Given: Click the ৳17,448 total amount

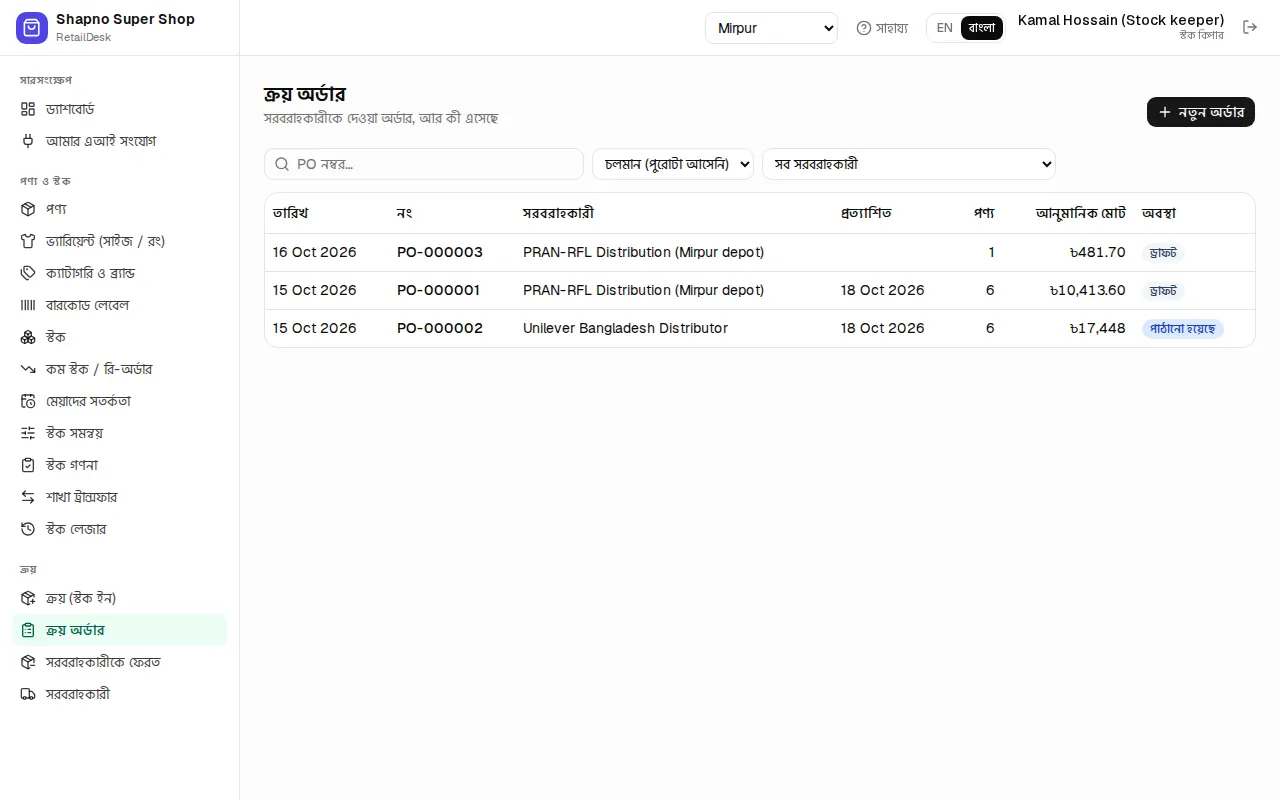Looking at the screenshot, I should (x=1097, y=328).
